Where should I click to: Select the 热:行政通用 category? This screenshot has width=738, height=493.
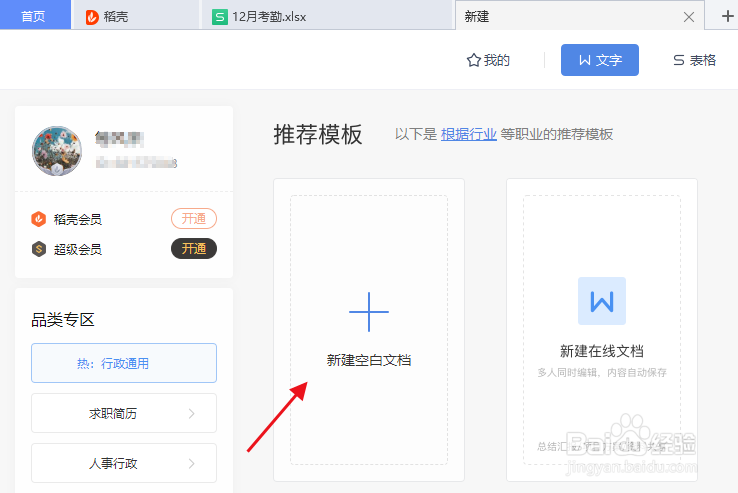click(124, 363)
